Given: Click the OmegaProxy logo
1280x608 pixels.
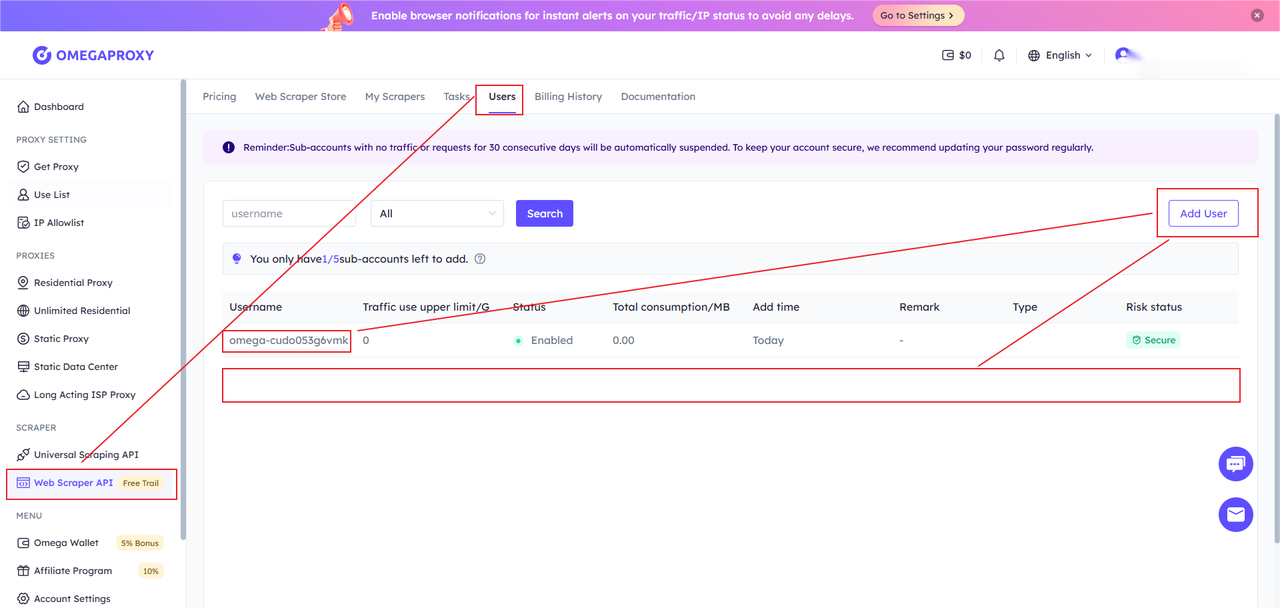Looking at the screenshot, I should tap(93, 55).
